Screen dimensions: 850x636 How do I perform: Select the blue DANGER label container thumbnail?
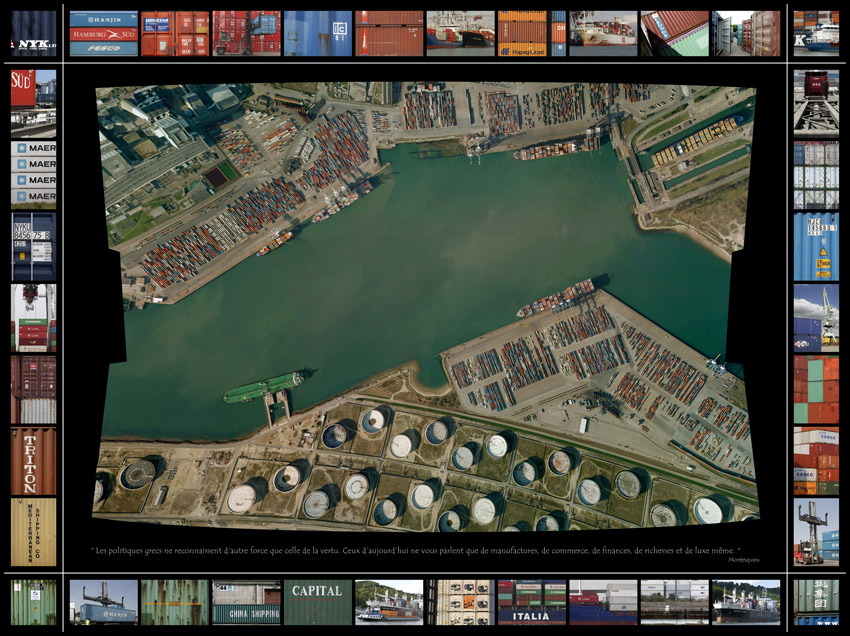(816, 246)
